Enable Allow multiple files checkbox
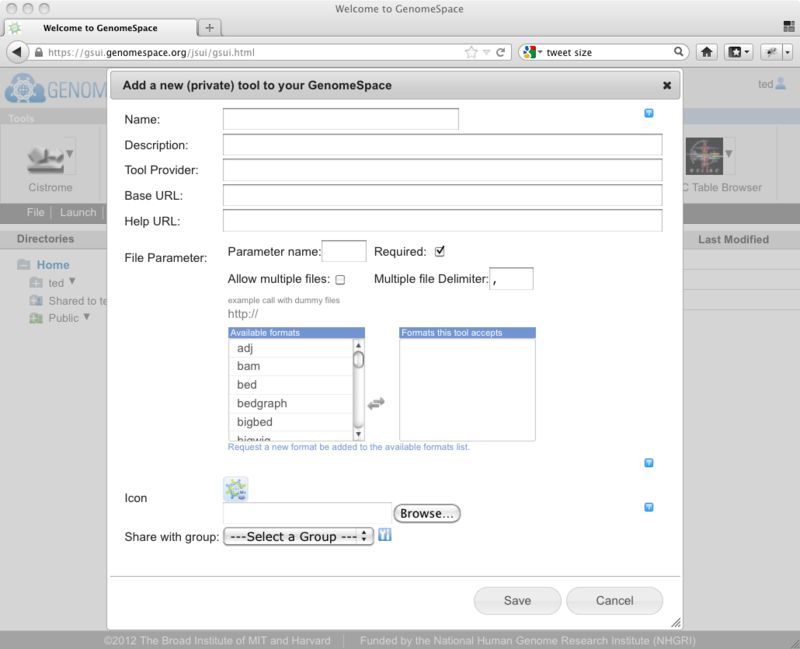Image resolution: width=800 pixels, height=649 pixels. (x=340, y=280)
